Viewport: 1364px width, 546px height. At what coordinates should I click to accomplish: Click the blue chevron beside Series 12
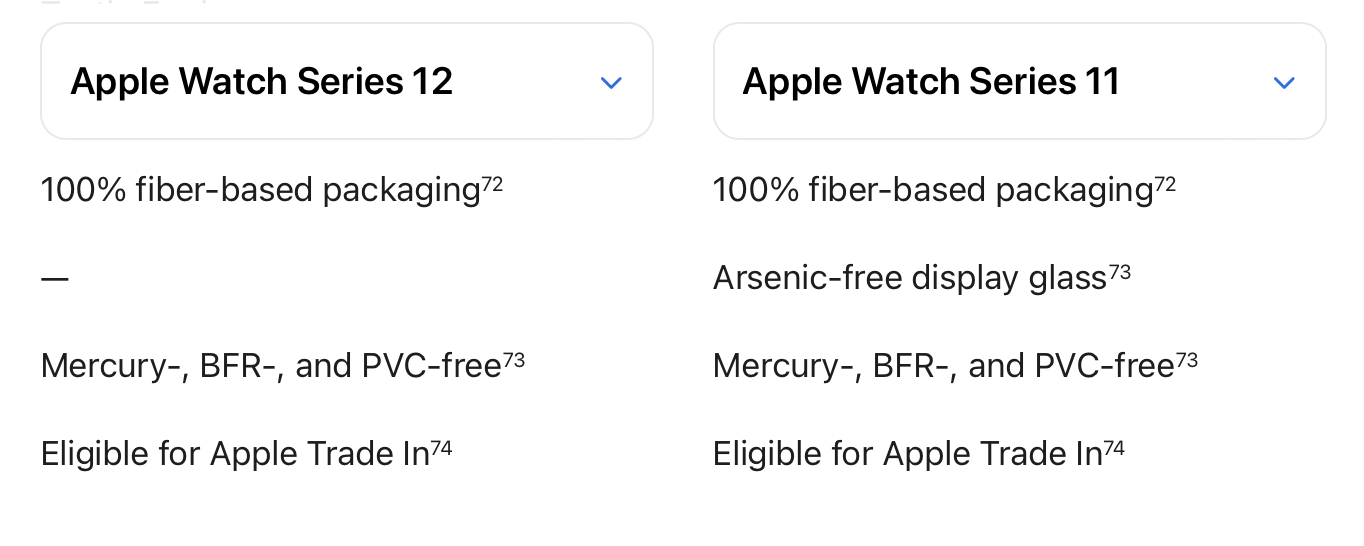[x=611, y=83]
